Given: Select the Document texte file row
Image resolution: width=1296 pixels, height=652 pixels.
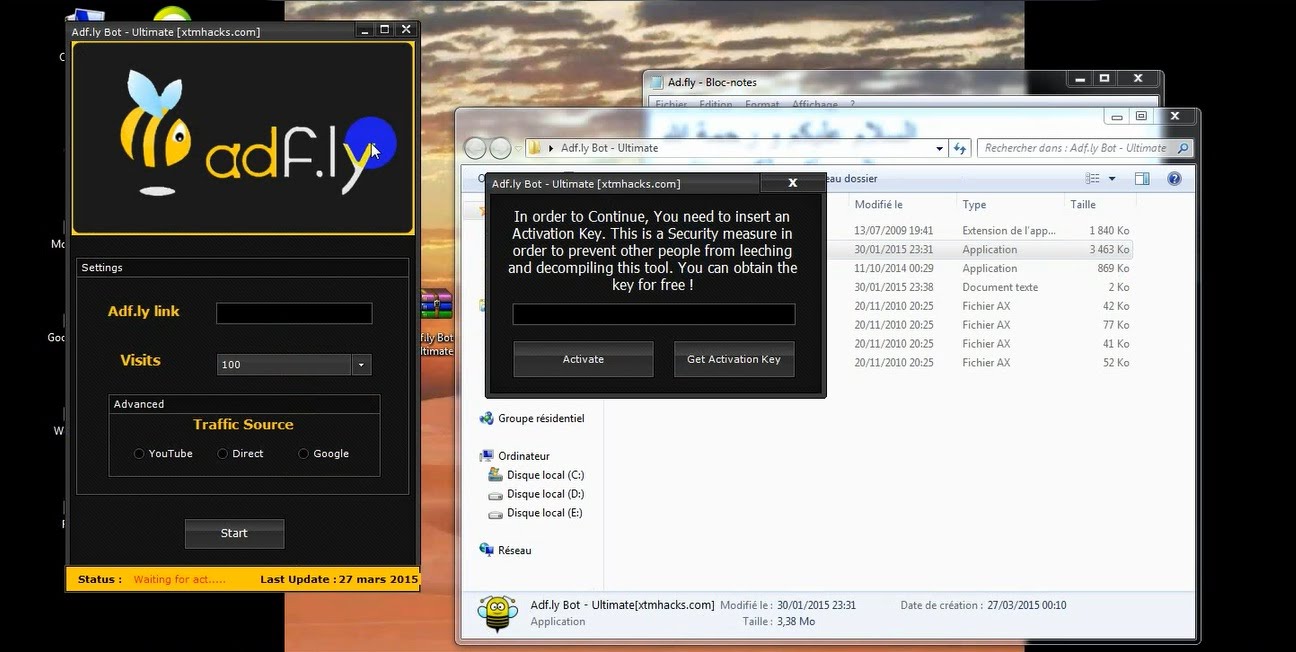Looking at the screenshot, I should (x=980, y=288).
